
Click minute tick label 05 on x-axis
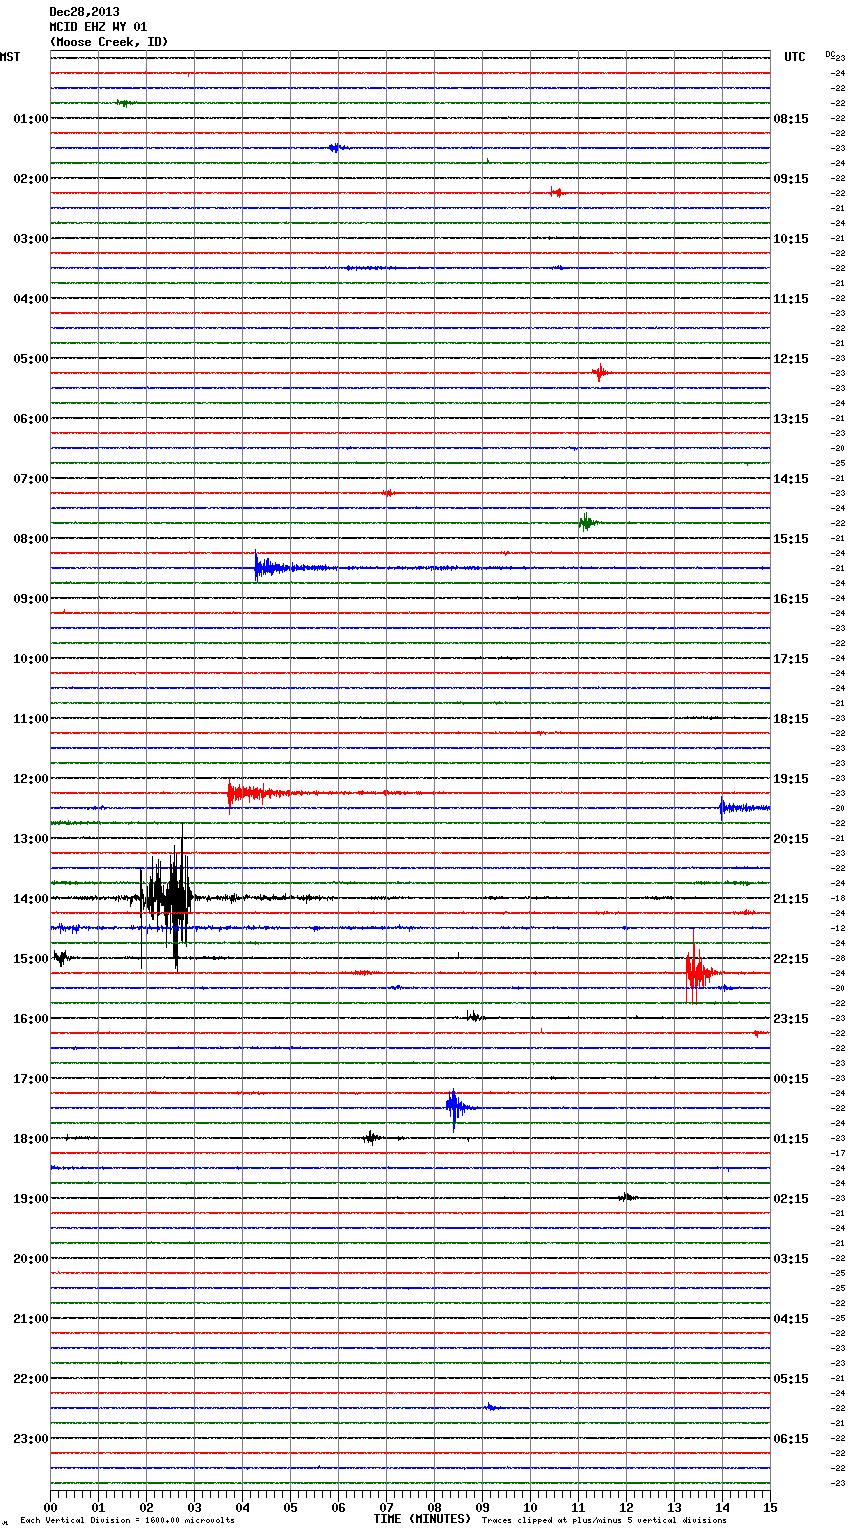coord(290,1507)
